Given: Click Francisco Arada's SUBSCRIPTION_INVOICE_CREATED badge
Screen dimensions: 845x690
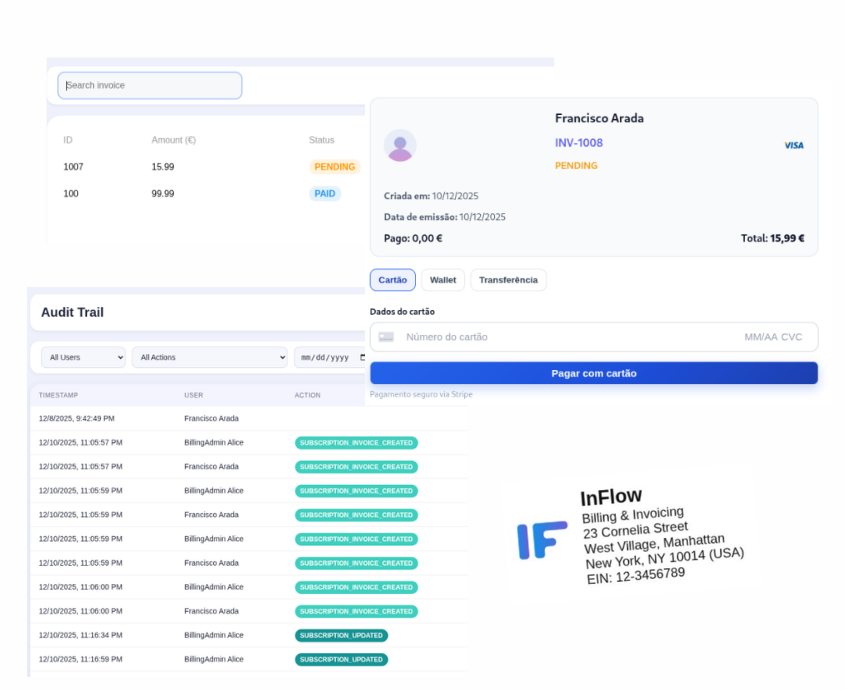Looking at the screenshot, I should [x=356, y=466].
